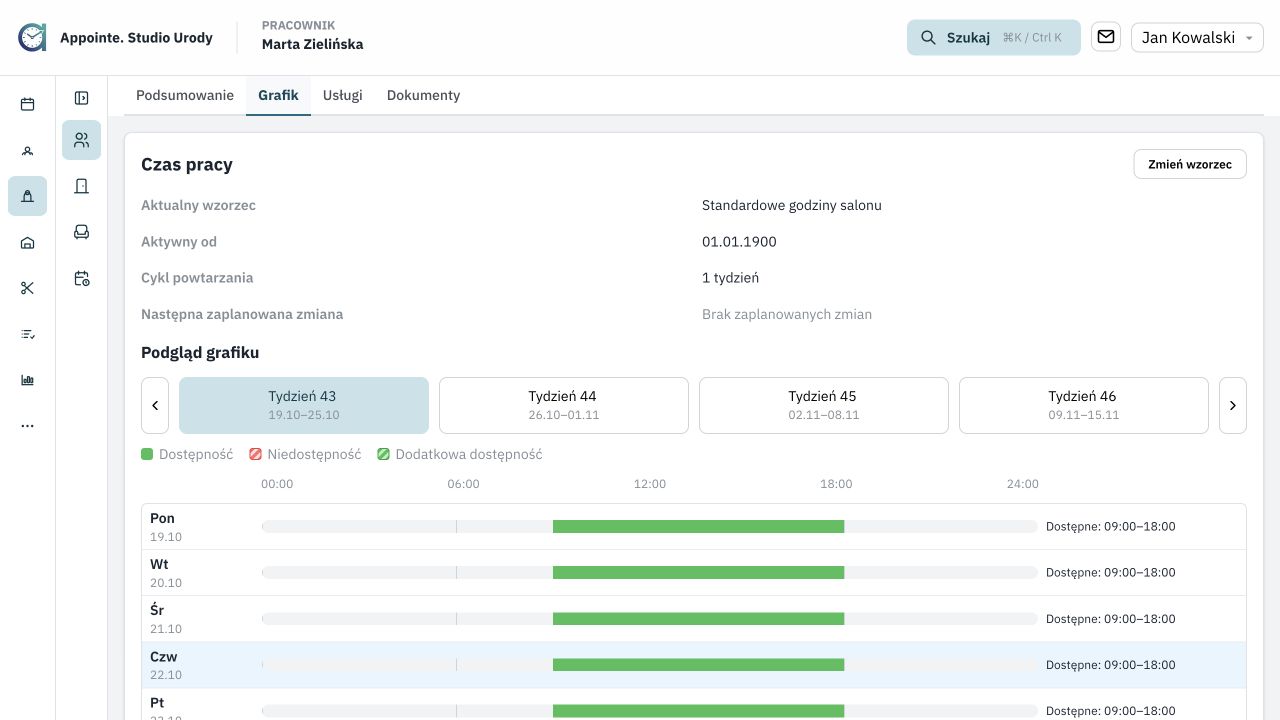Open the Usługi tab
The width and height of the screenshot is (1280, 720).
[343, 95]
